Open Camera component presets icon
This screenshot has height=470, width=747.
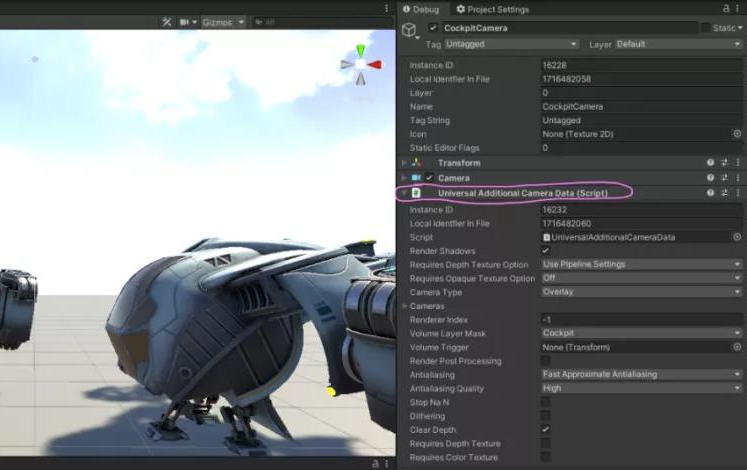pos(724,178)
